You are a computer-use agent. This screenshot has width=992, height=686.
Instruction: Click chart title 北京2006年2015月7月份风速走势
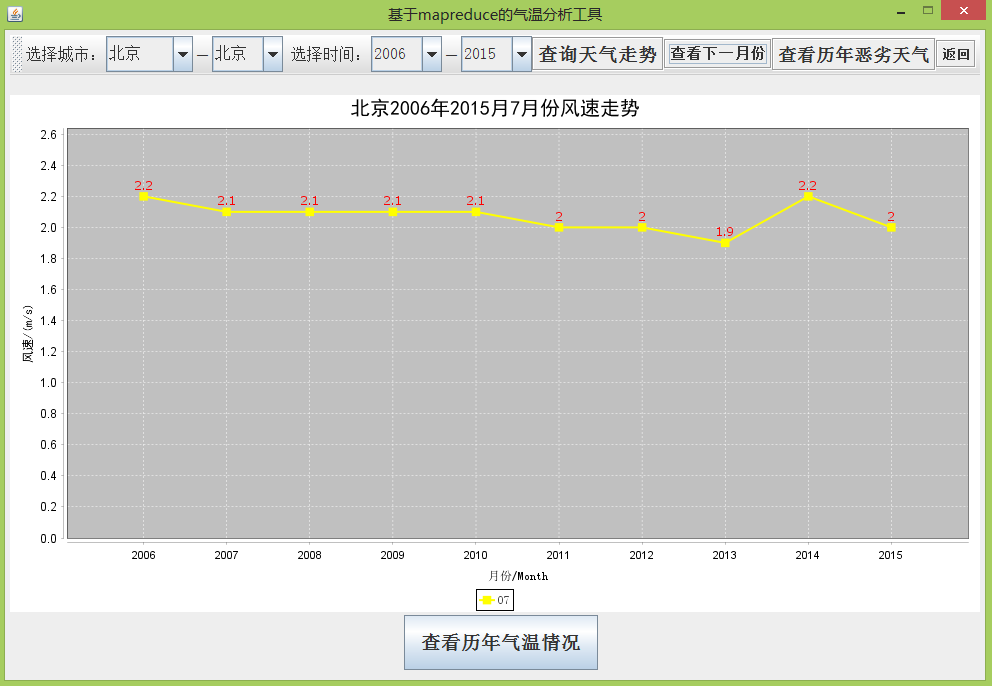point(495,108)
